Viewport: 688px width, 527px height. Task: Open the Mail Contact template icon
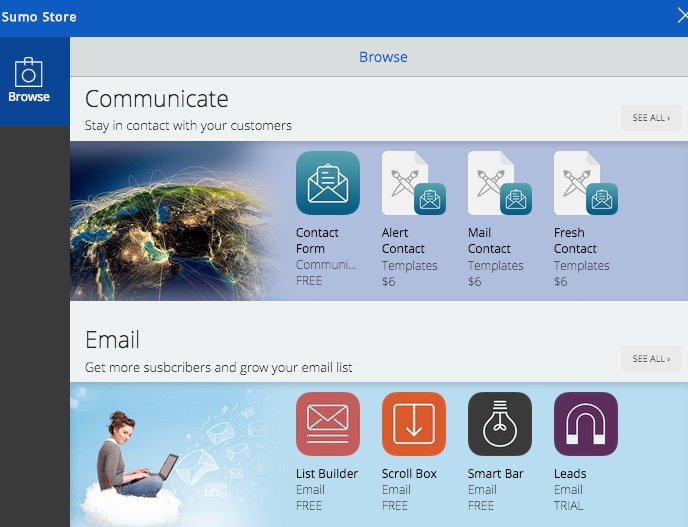500,183
